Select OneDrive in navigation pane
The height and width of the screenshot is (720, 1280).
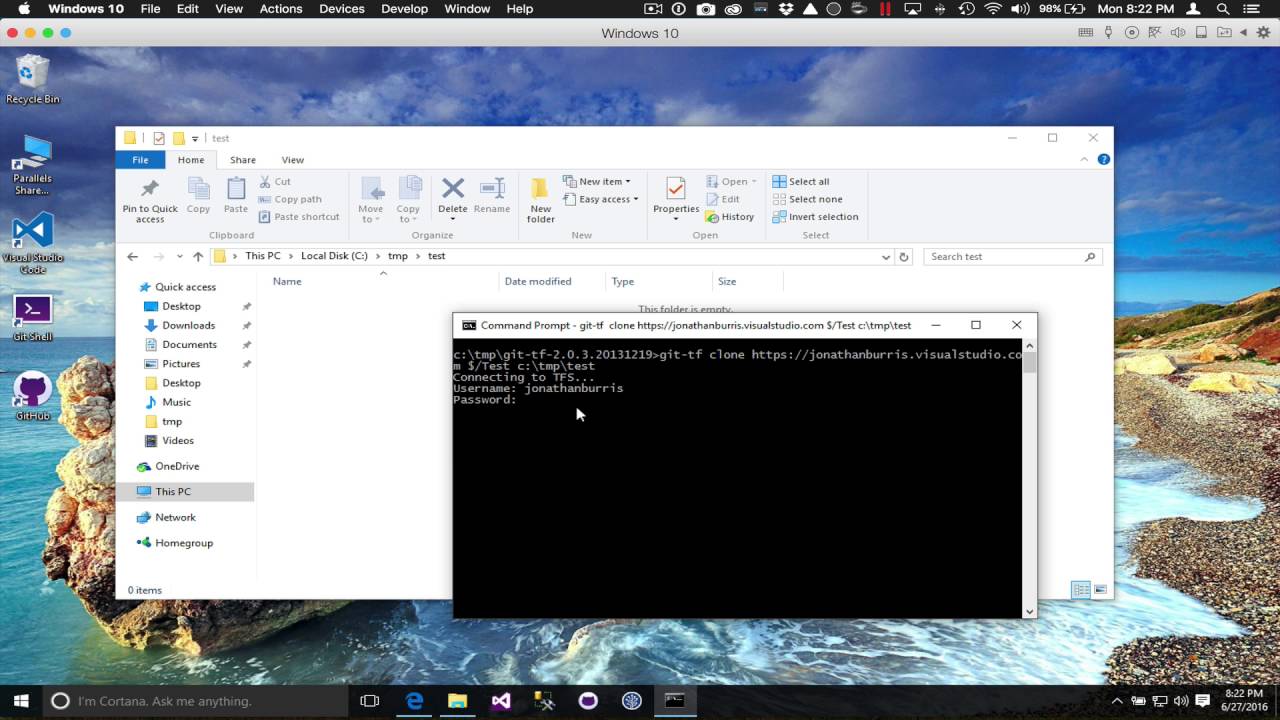point(176,466)
